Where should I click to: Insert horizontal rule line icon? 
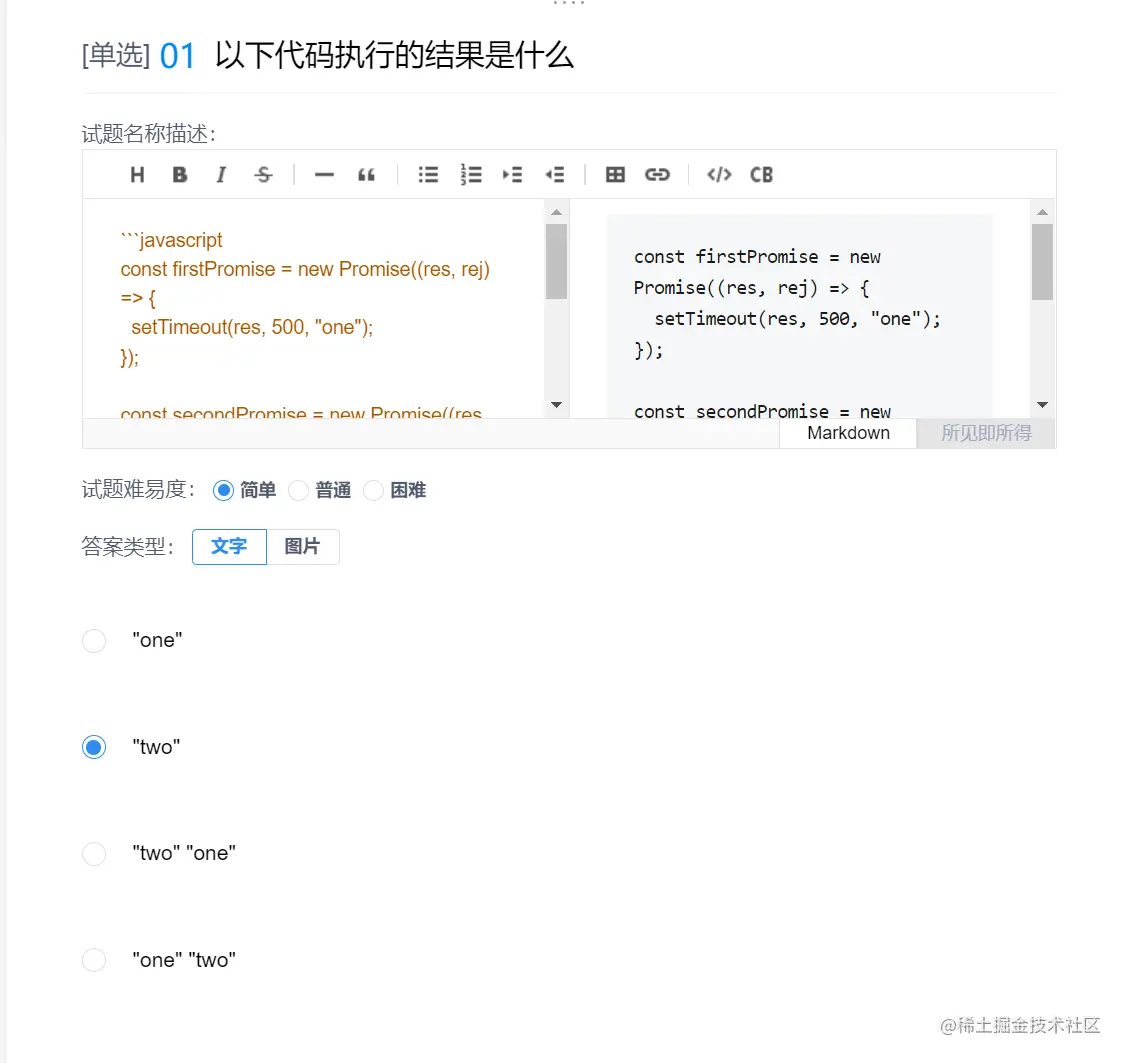[x=324, y=175]
